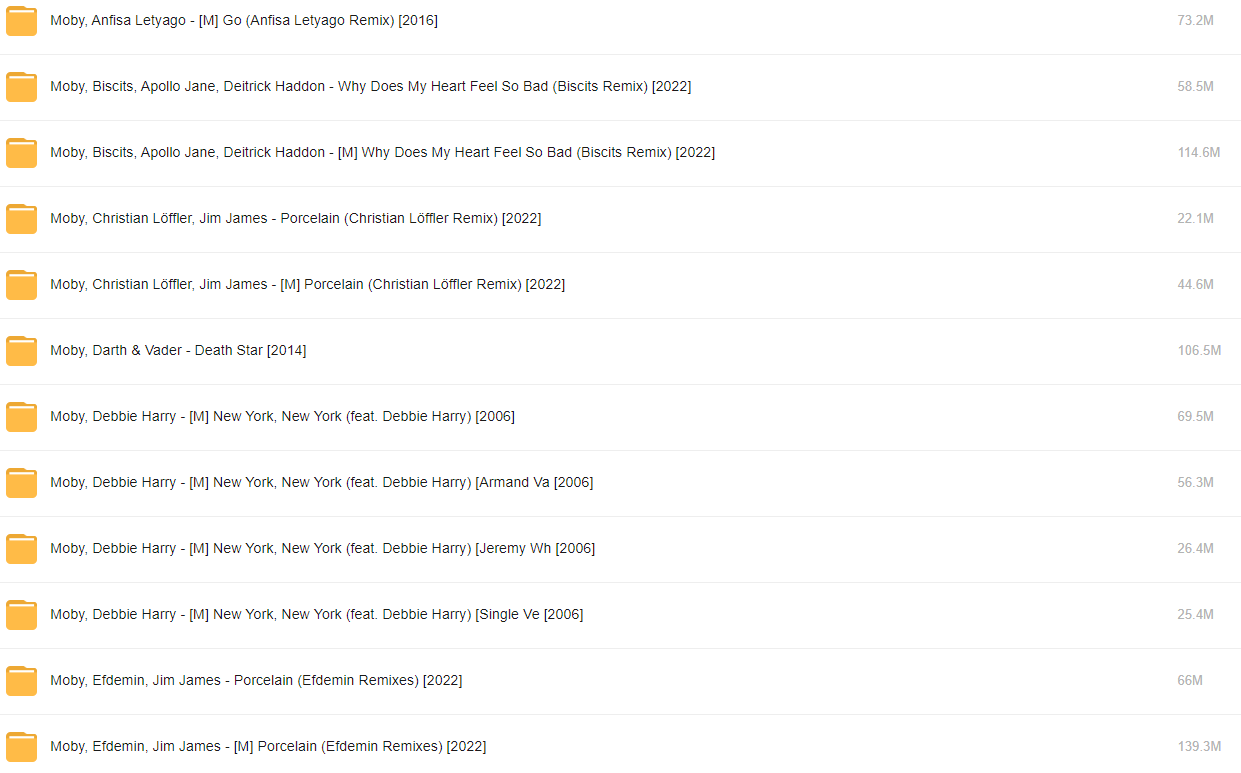
Task: Open Porcelain (Efdemin Remixes) [2022] 66M folder name
Action: coord(256,680)
